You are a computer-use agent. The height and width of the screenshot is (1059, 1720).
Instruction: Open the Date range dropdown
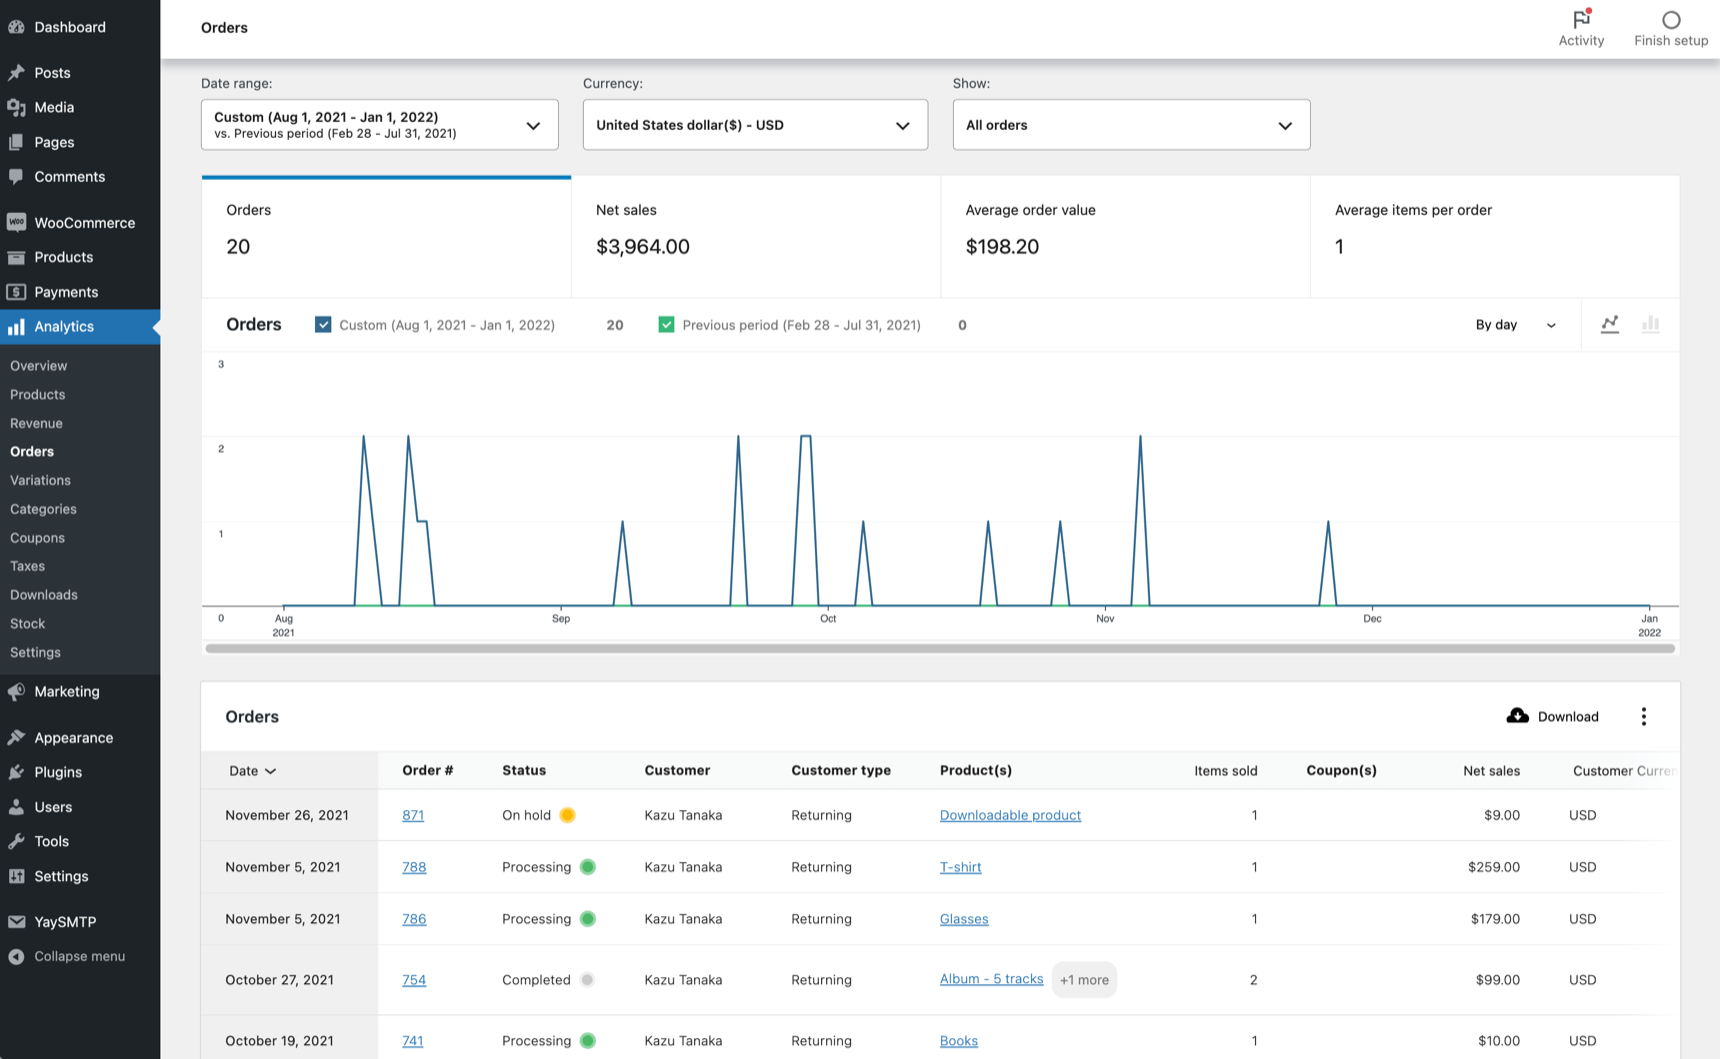click(380, 124)
